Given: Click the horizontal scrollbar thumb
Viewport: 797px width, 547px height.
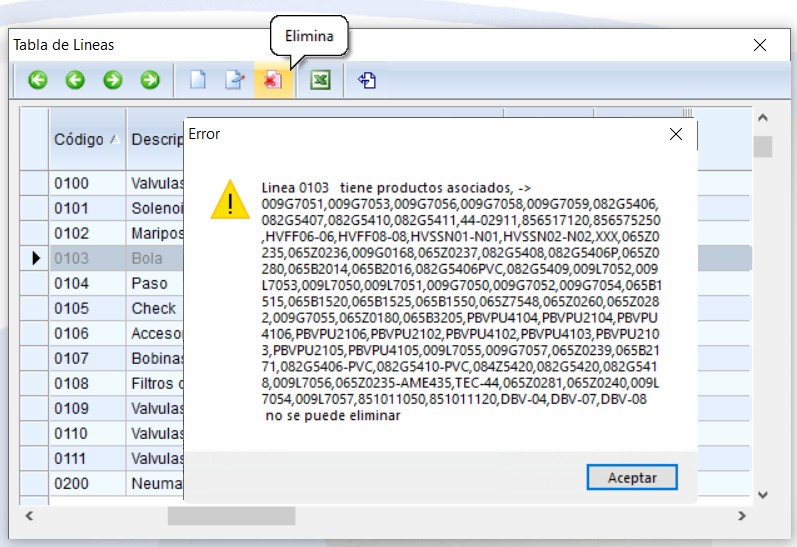Looking at the screenshot, I should (x=231, y=516).
